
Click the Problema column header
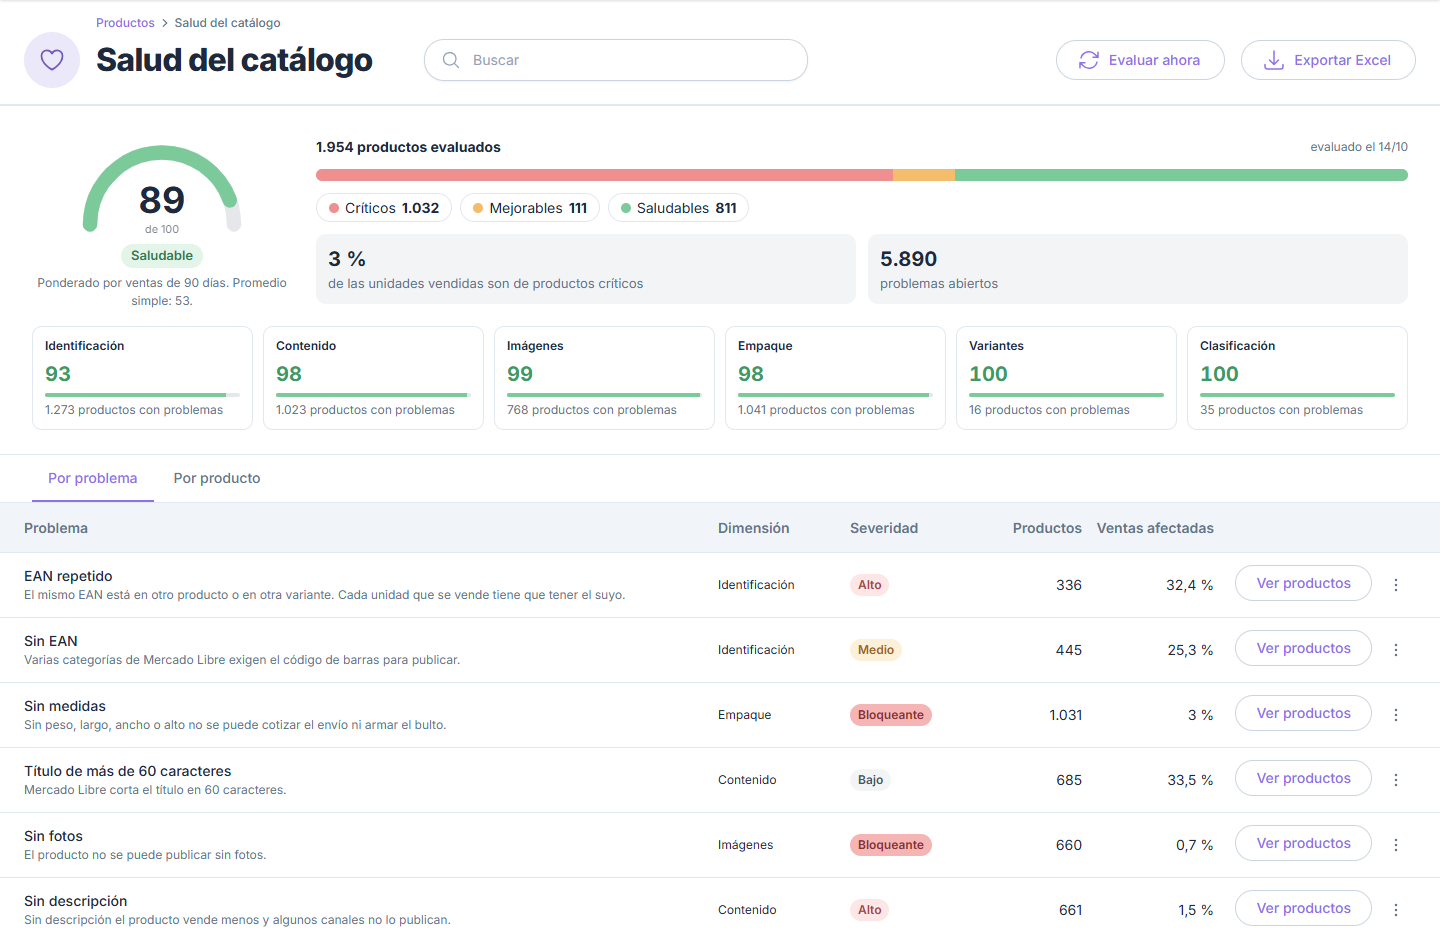point(56,528)
